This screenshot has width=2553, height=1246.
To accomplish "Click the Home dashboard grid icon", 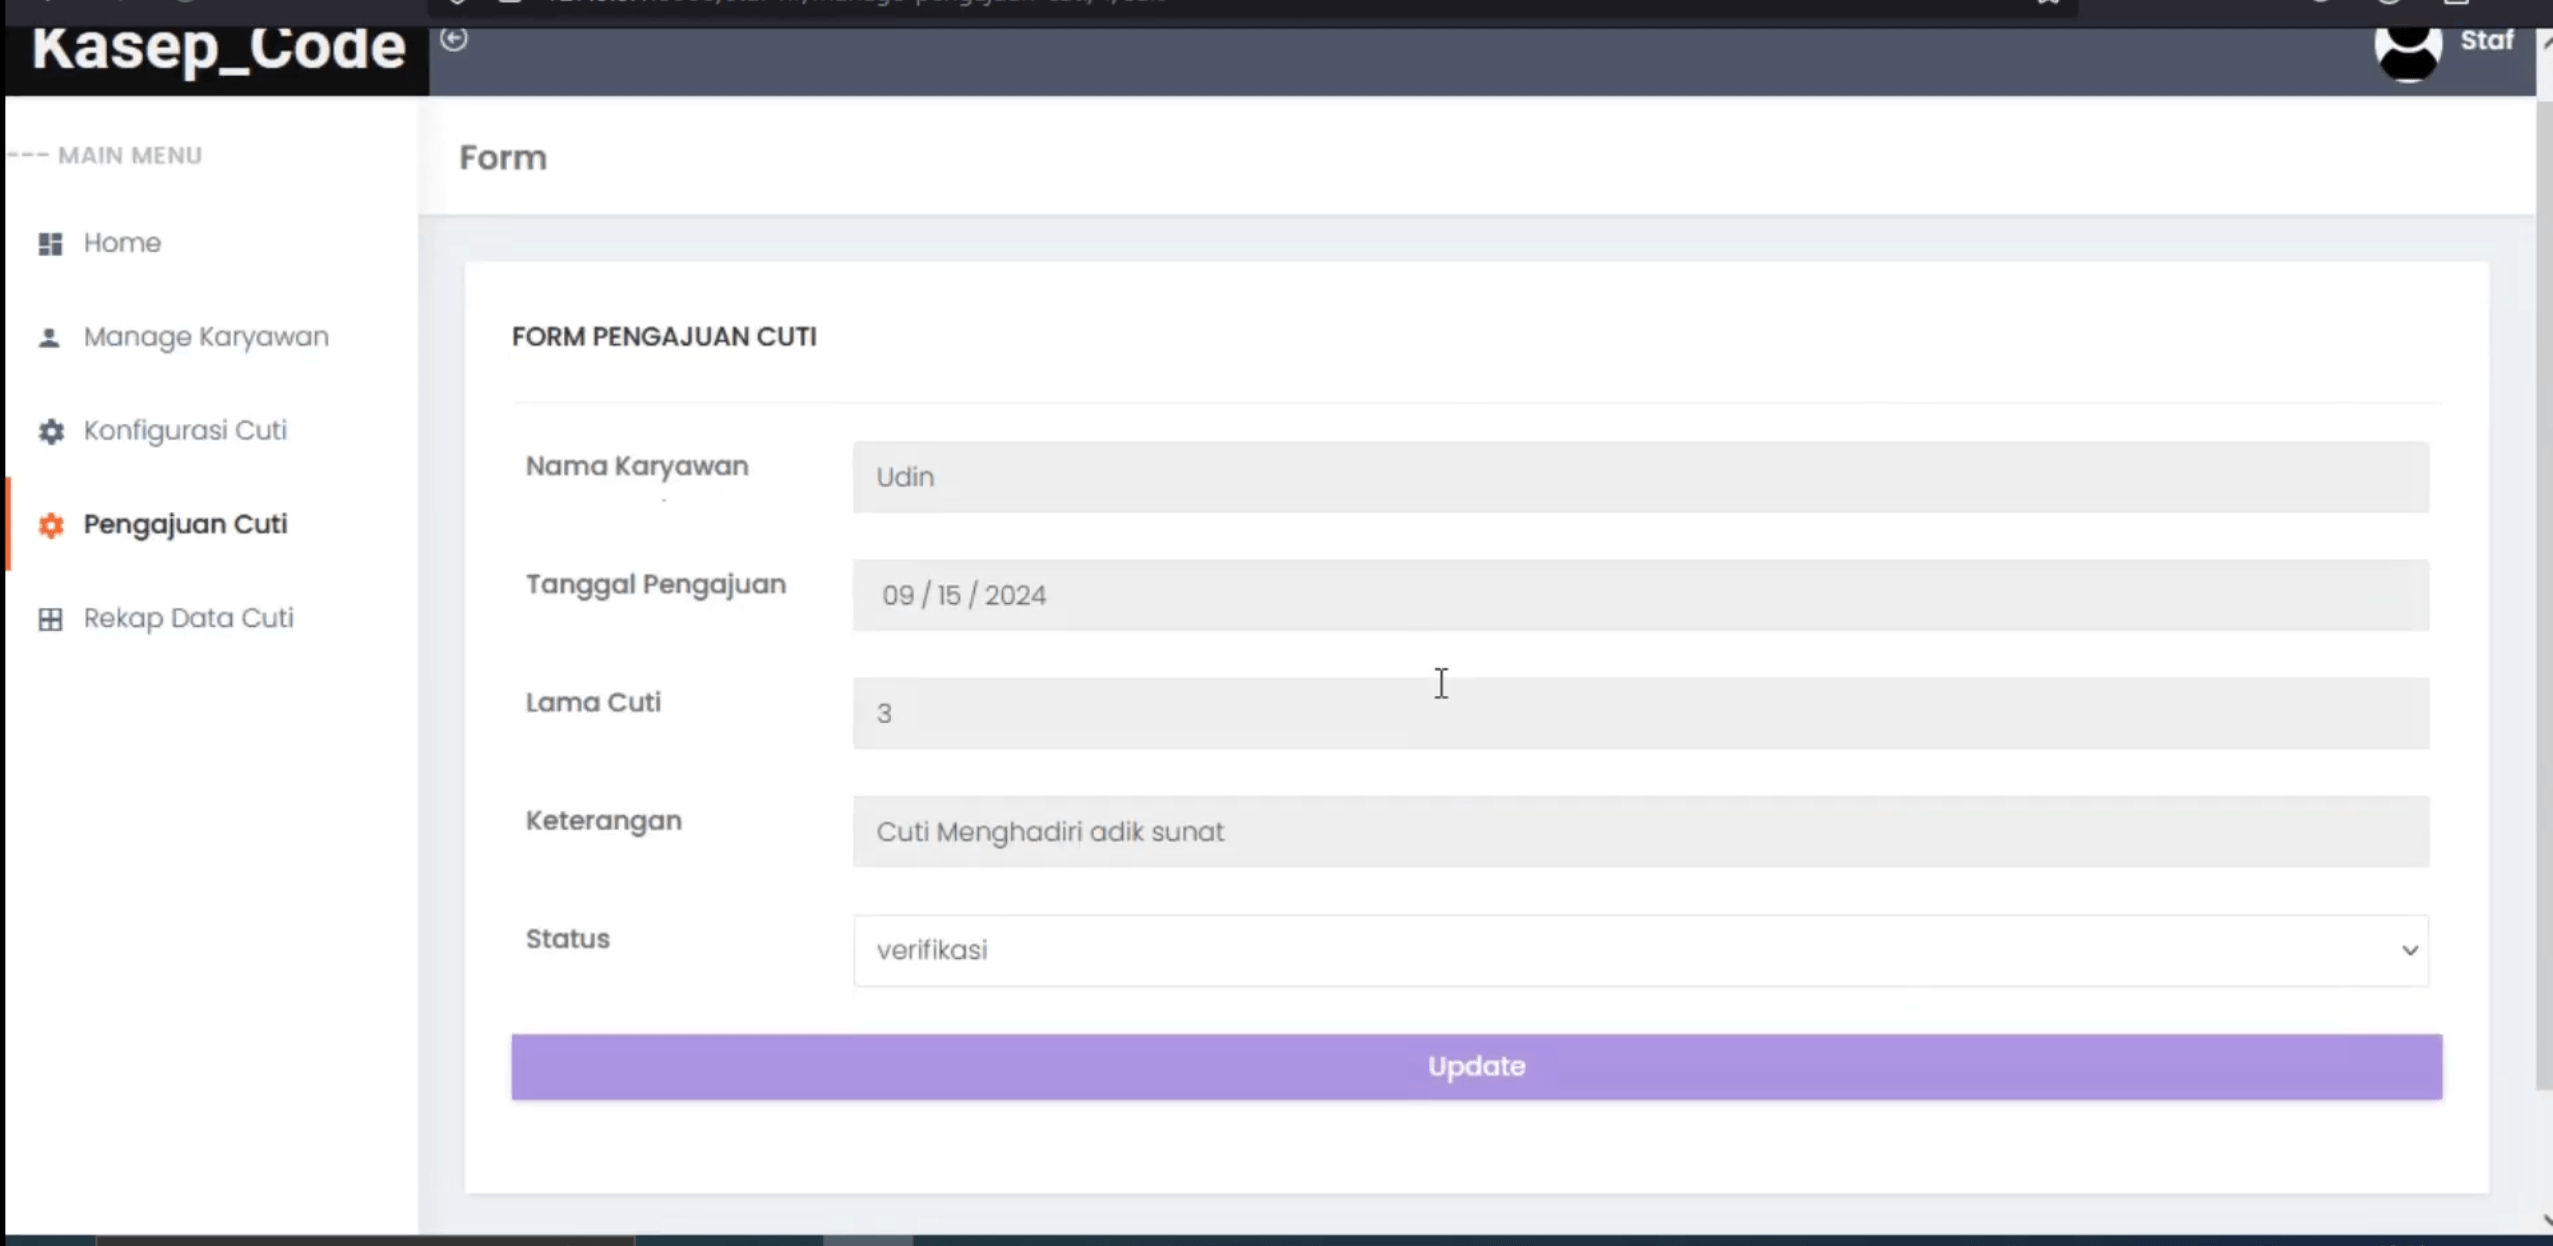I will click(x=50, y=244).
